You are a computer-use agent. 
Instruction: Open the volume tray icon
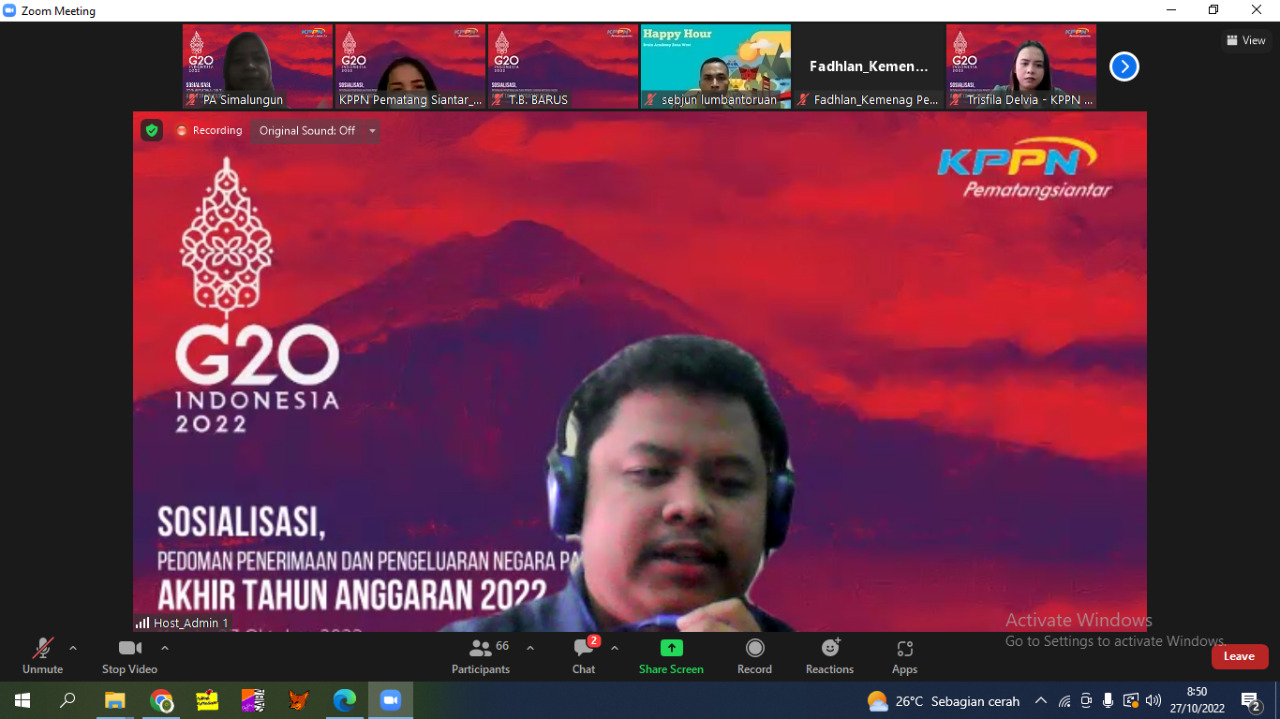point(1153,701)
